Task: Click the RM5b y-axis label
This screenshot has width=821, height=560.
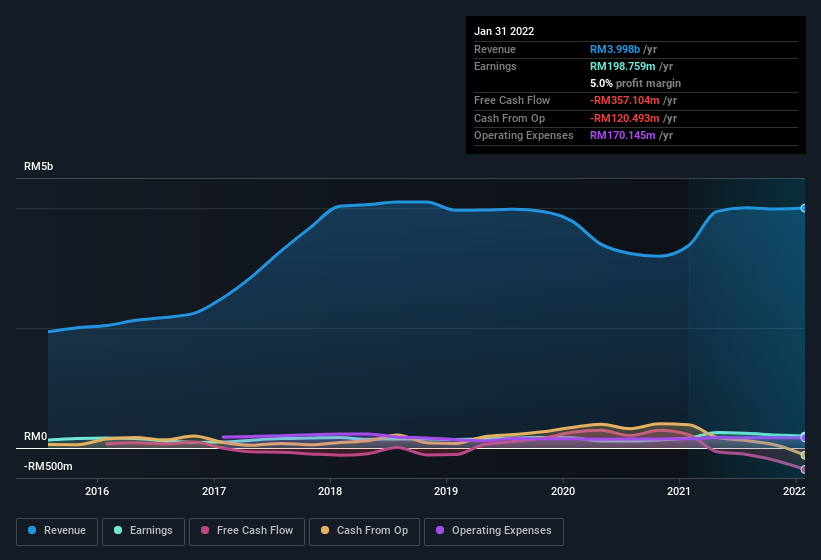Action: coord(38,166)
